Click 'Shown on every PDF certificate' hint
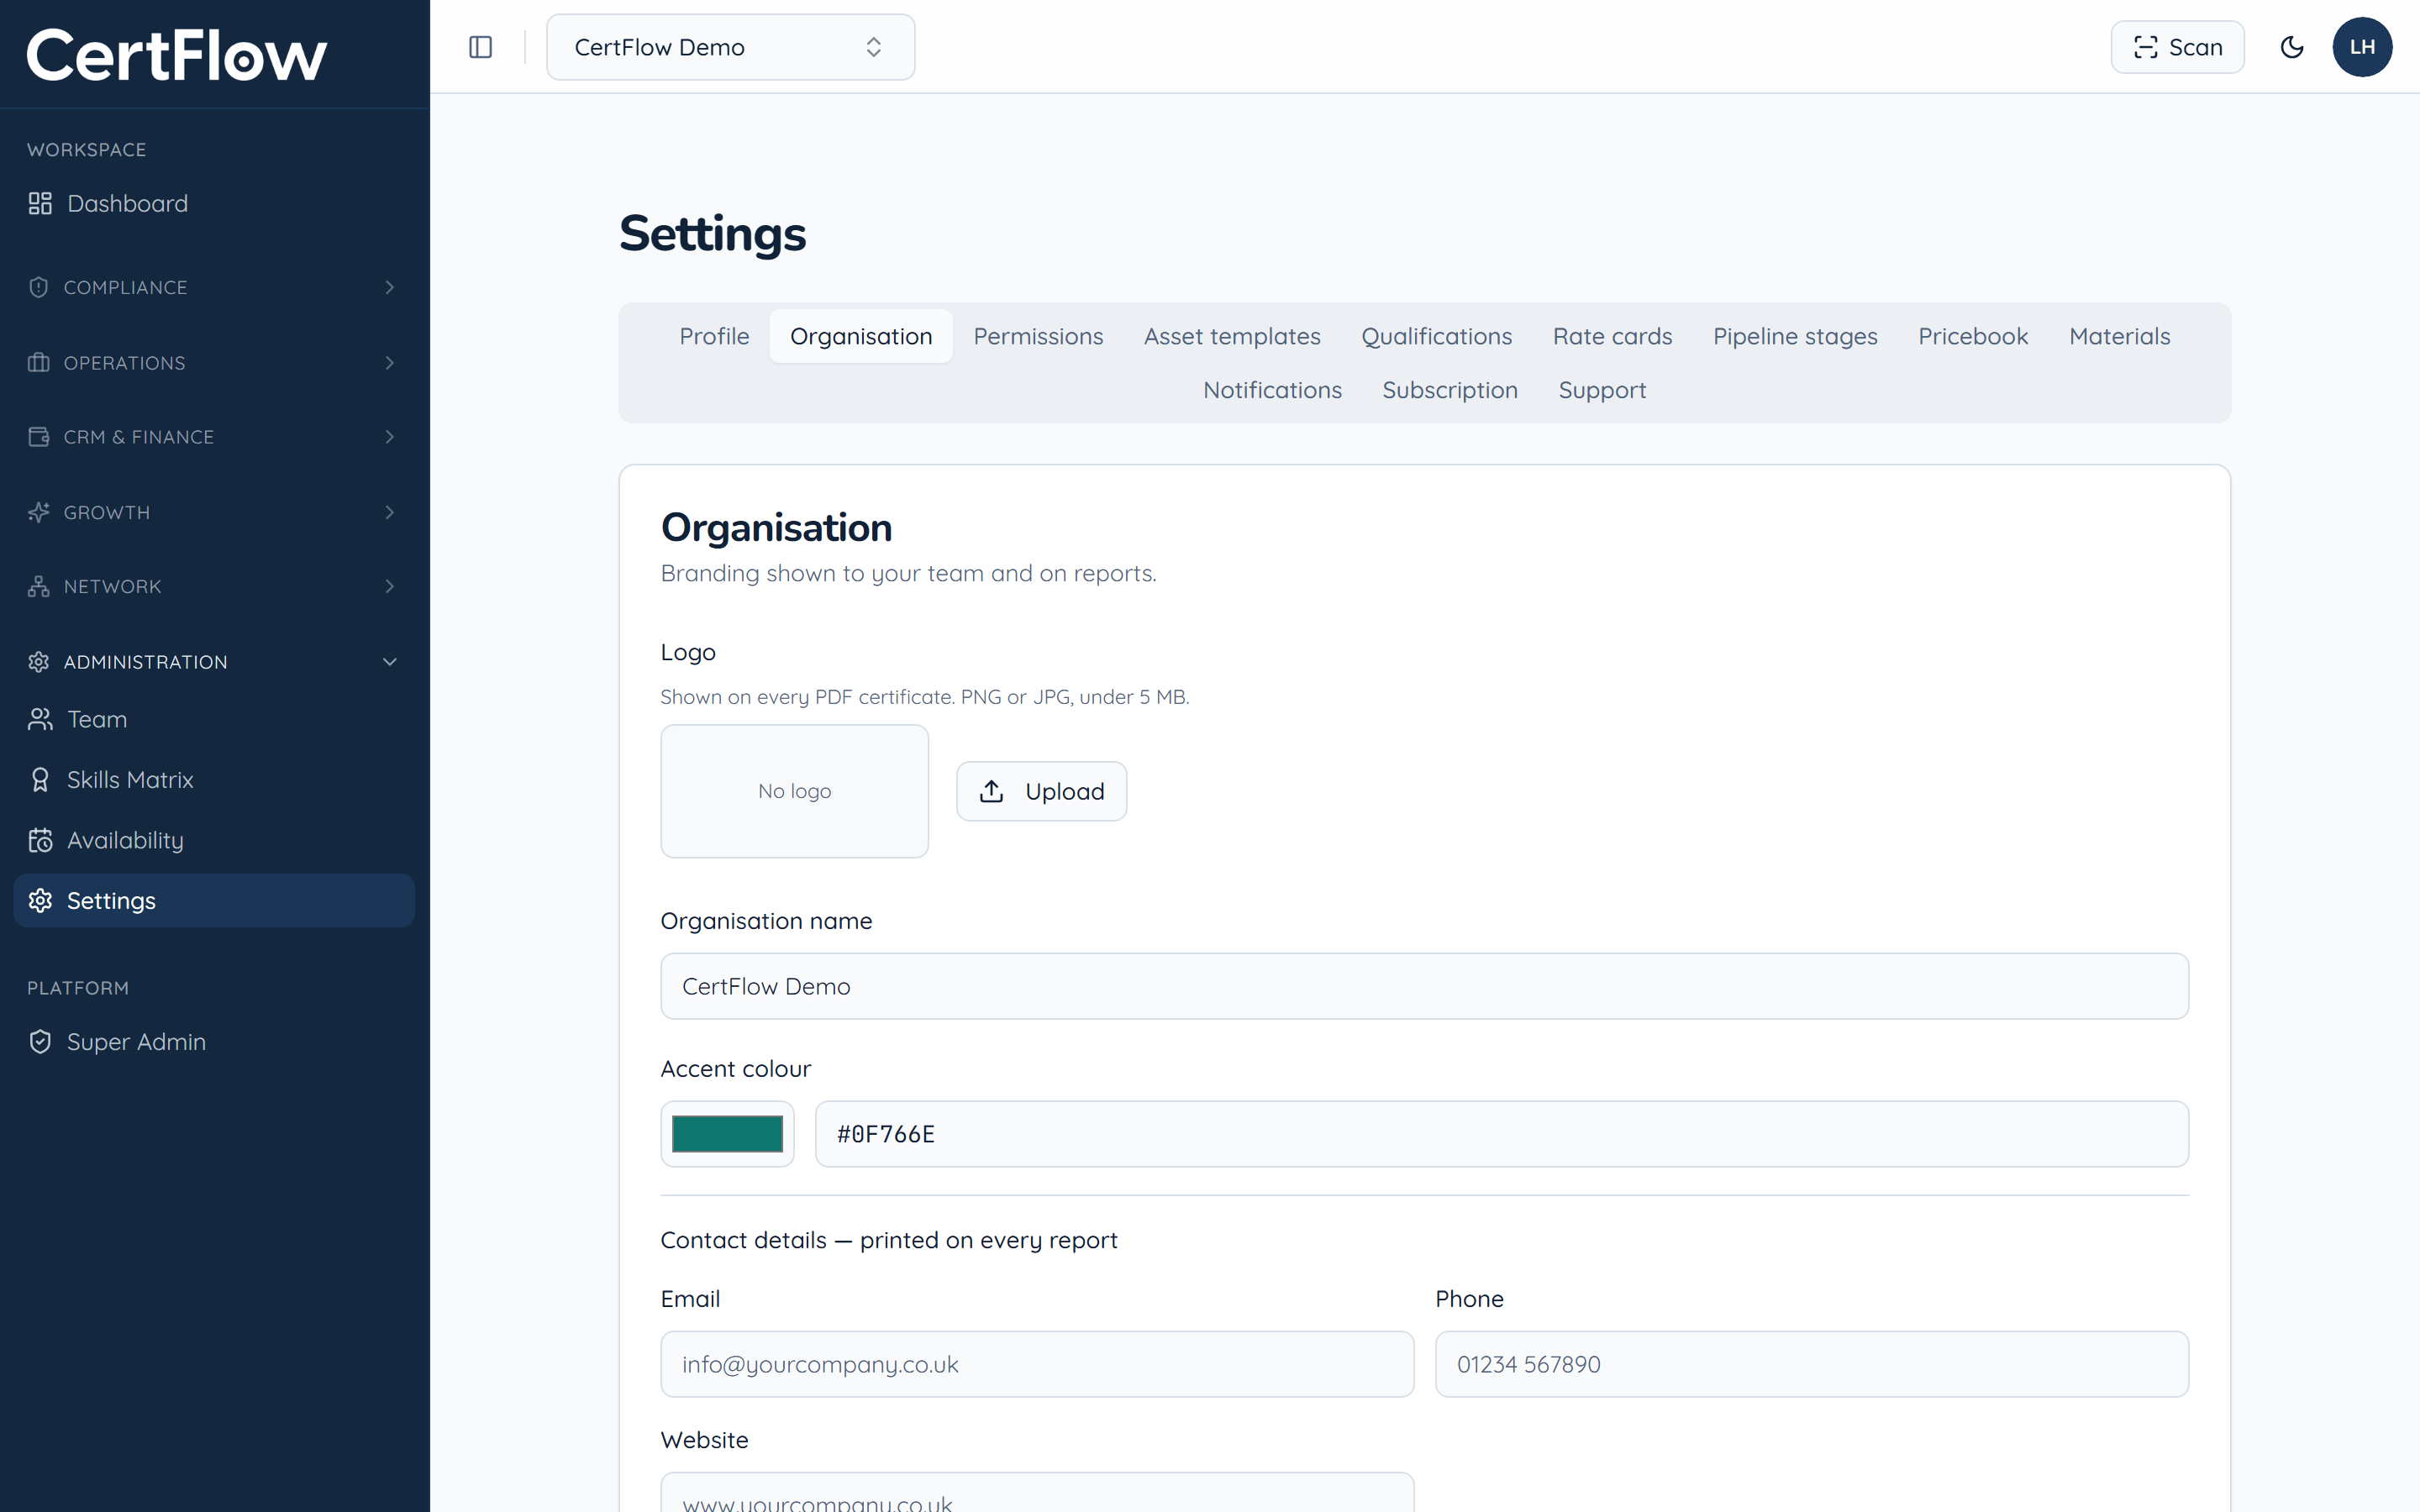Screen dimensions: 2420x1512 (x=925, y=698)
